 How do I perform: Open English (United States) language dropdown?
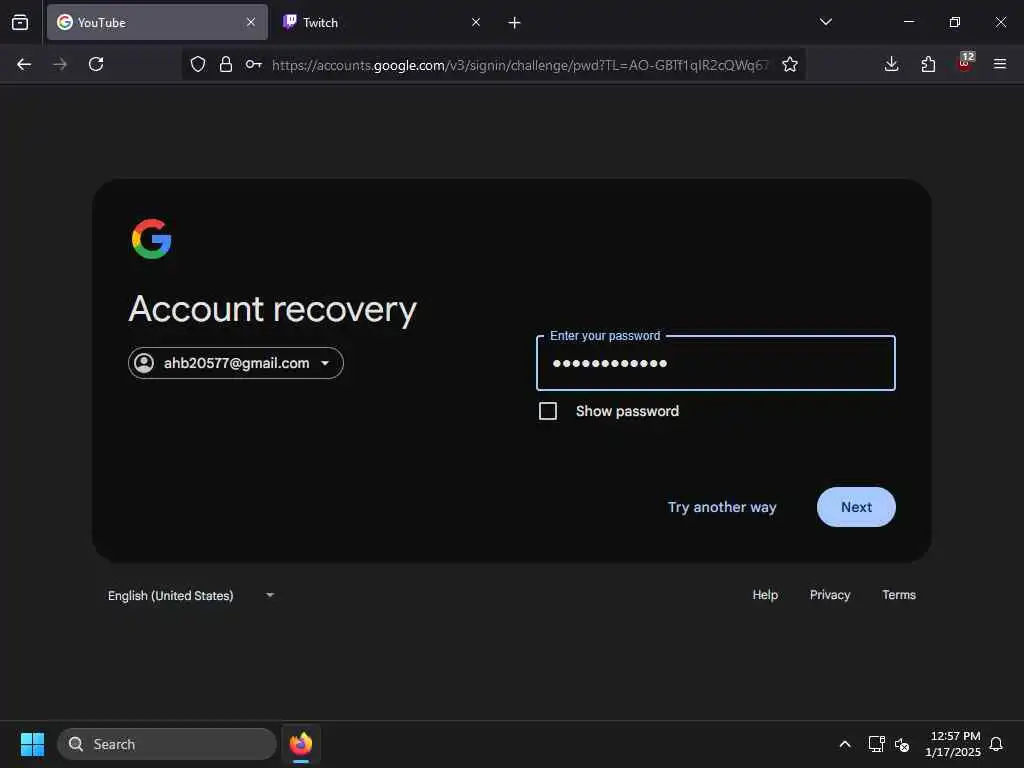191,596
